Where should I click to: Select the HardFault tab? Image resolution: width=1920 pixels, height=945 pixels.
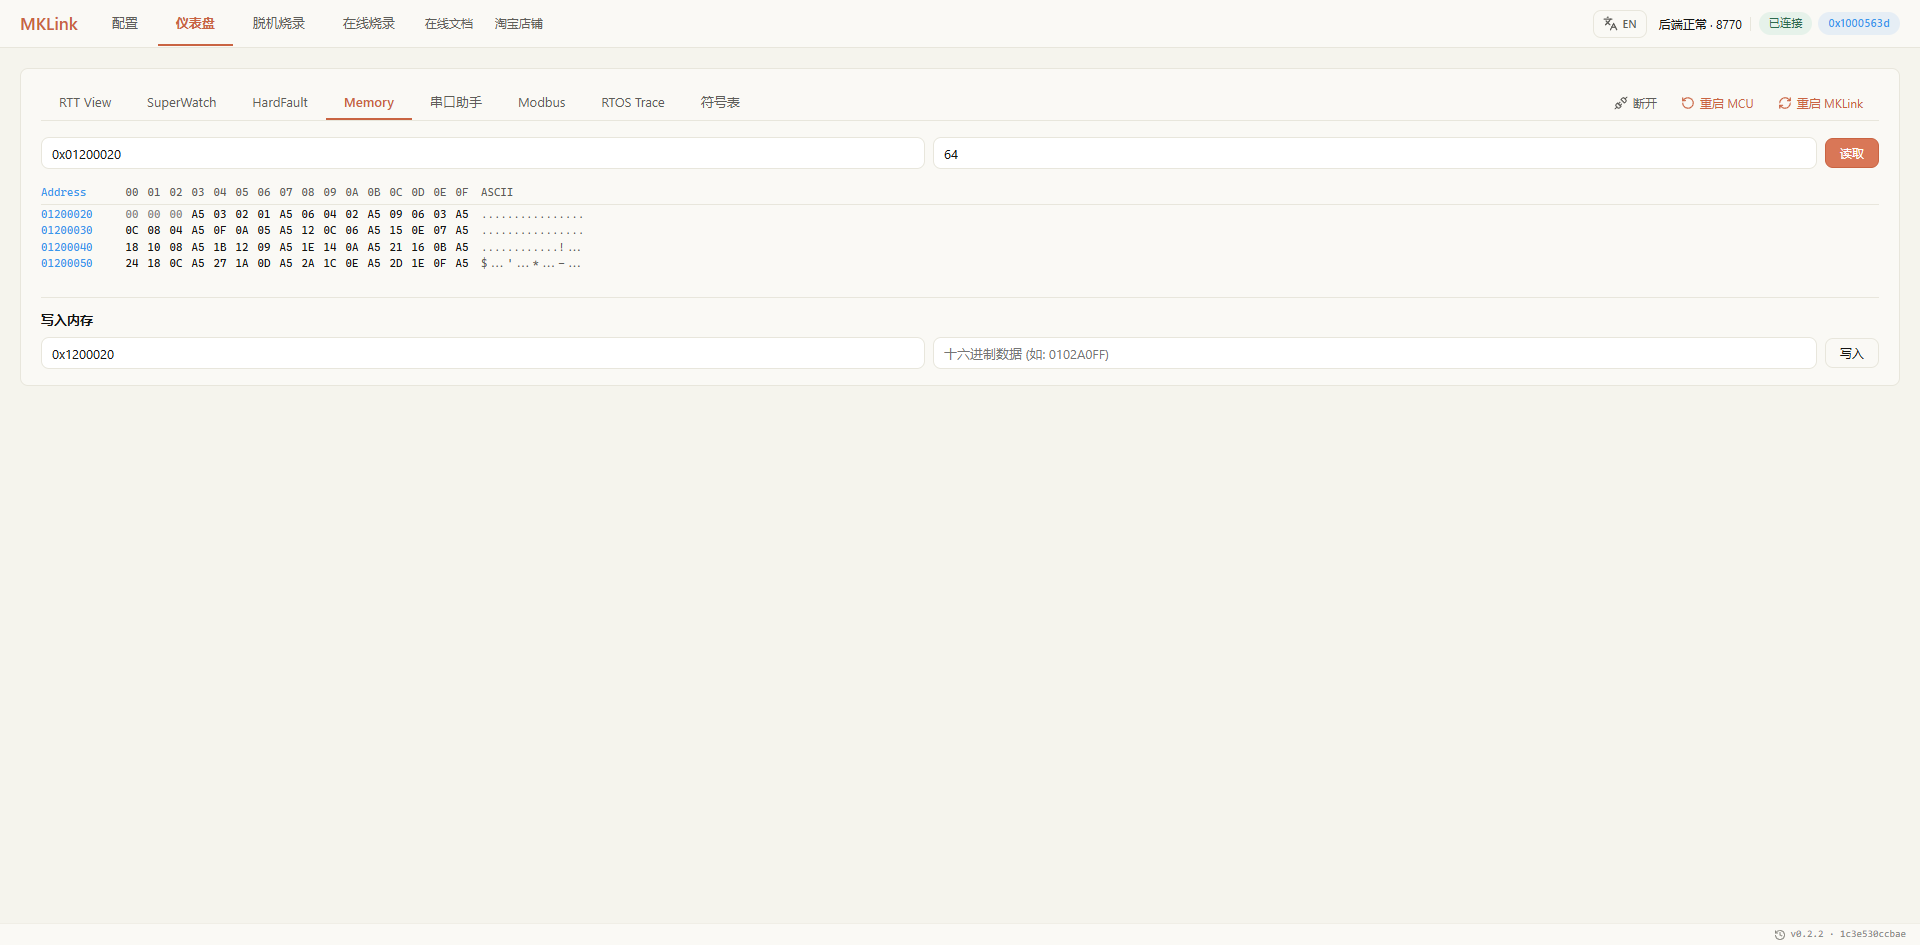point(280,102)
